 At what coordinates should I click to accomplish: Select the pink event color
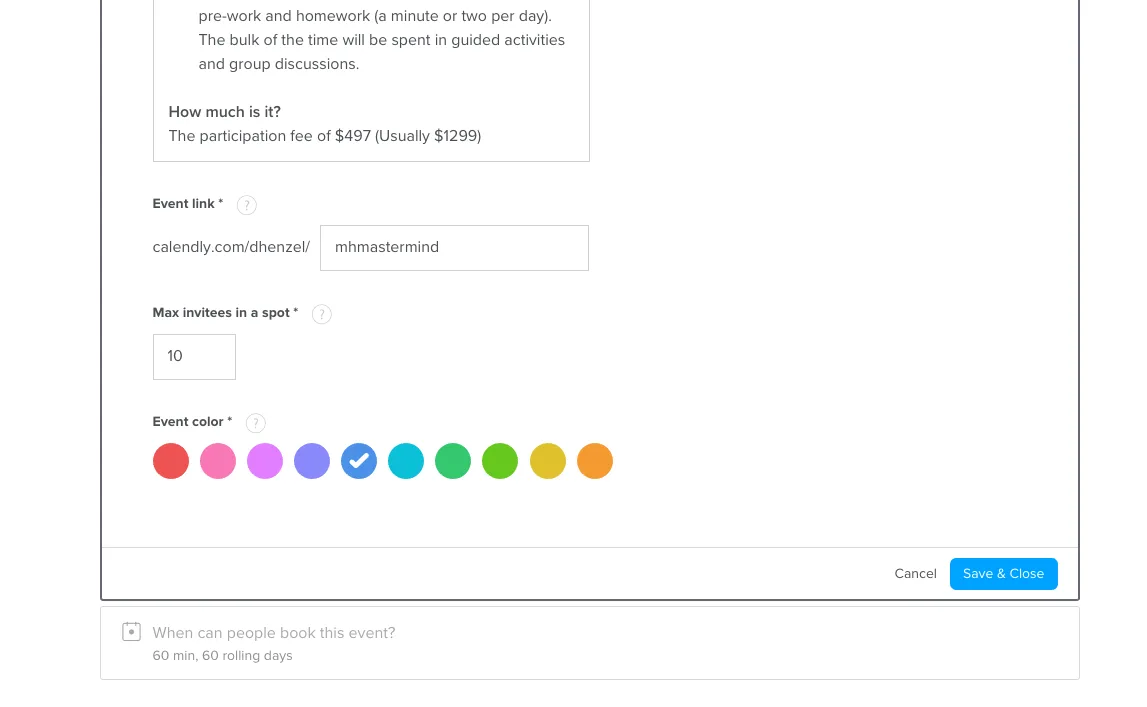point(218,461)
